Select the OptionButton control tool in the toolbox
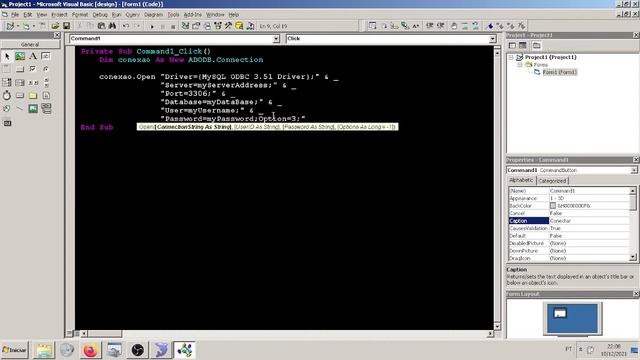This screenshot has width=640, height=360. click(46, 69)
